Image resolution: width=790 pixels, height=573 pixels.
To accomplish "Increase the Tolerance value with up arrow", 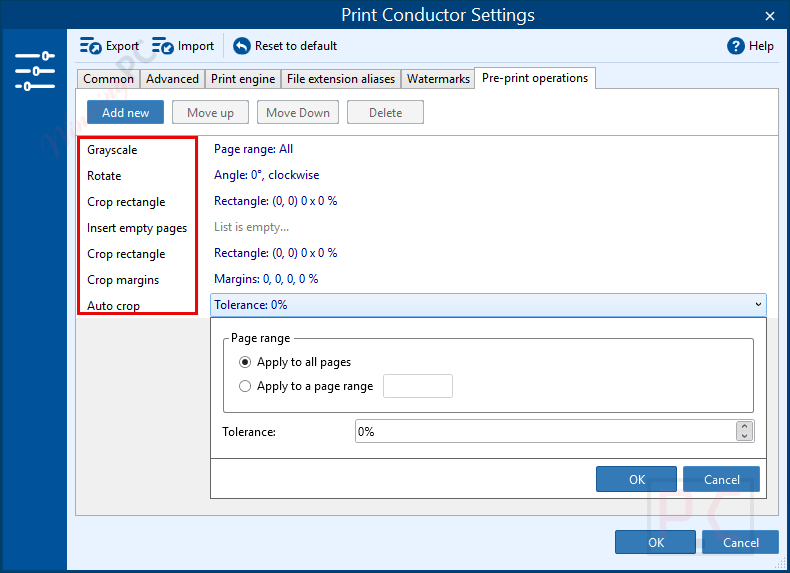I will coord(744,426).
